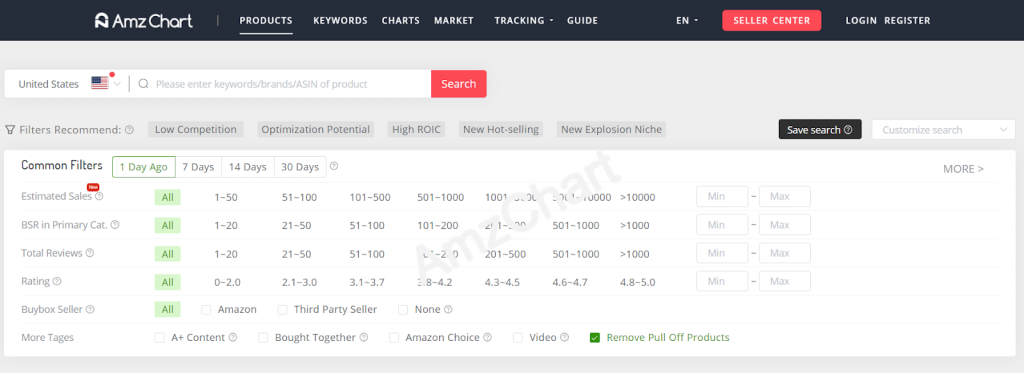Check the Amazon buybox seller checkbox
1024x373 pixels.
(206, 310)
